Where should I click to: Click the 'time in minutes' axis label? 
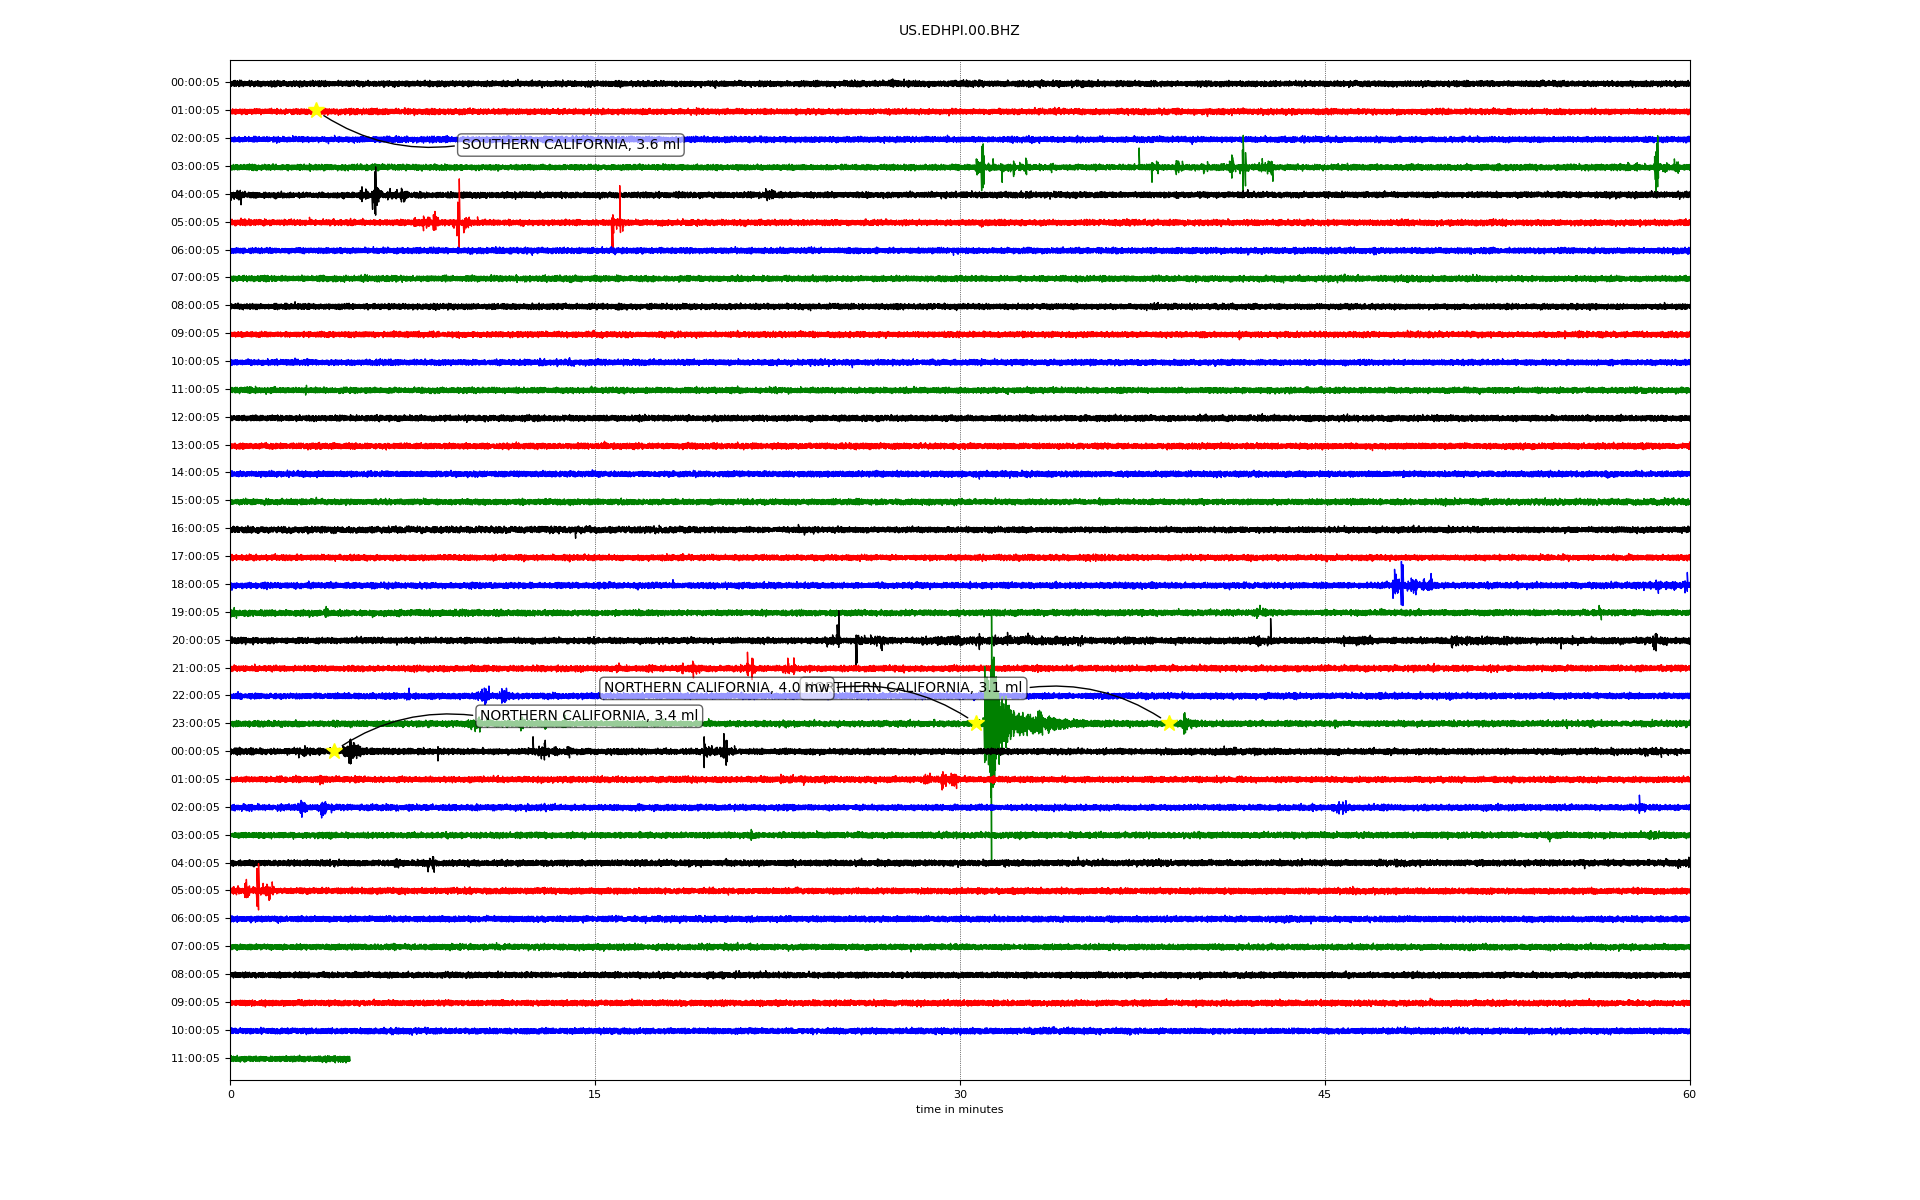(959, 1110)
